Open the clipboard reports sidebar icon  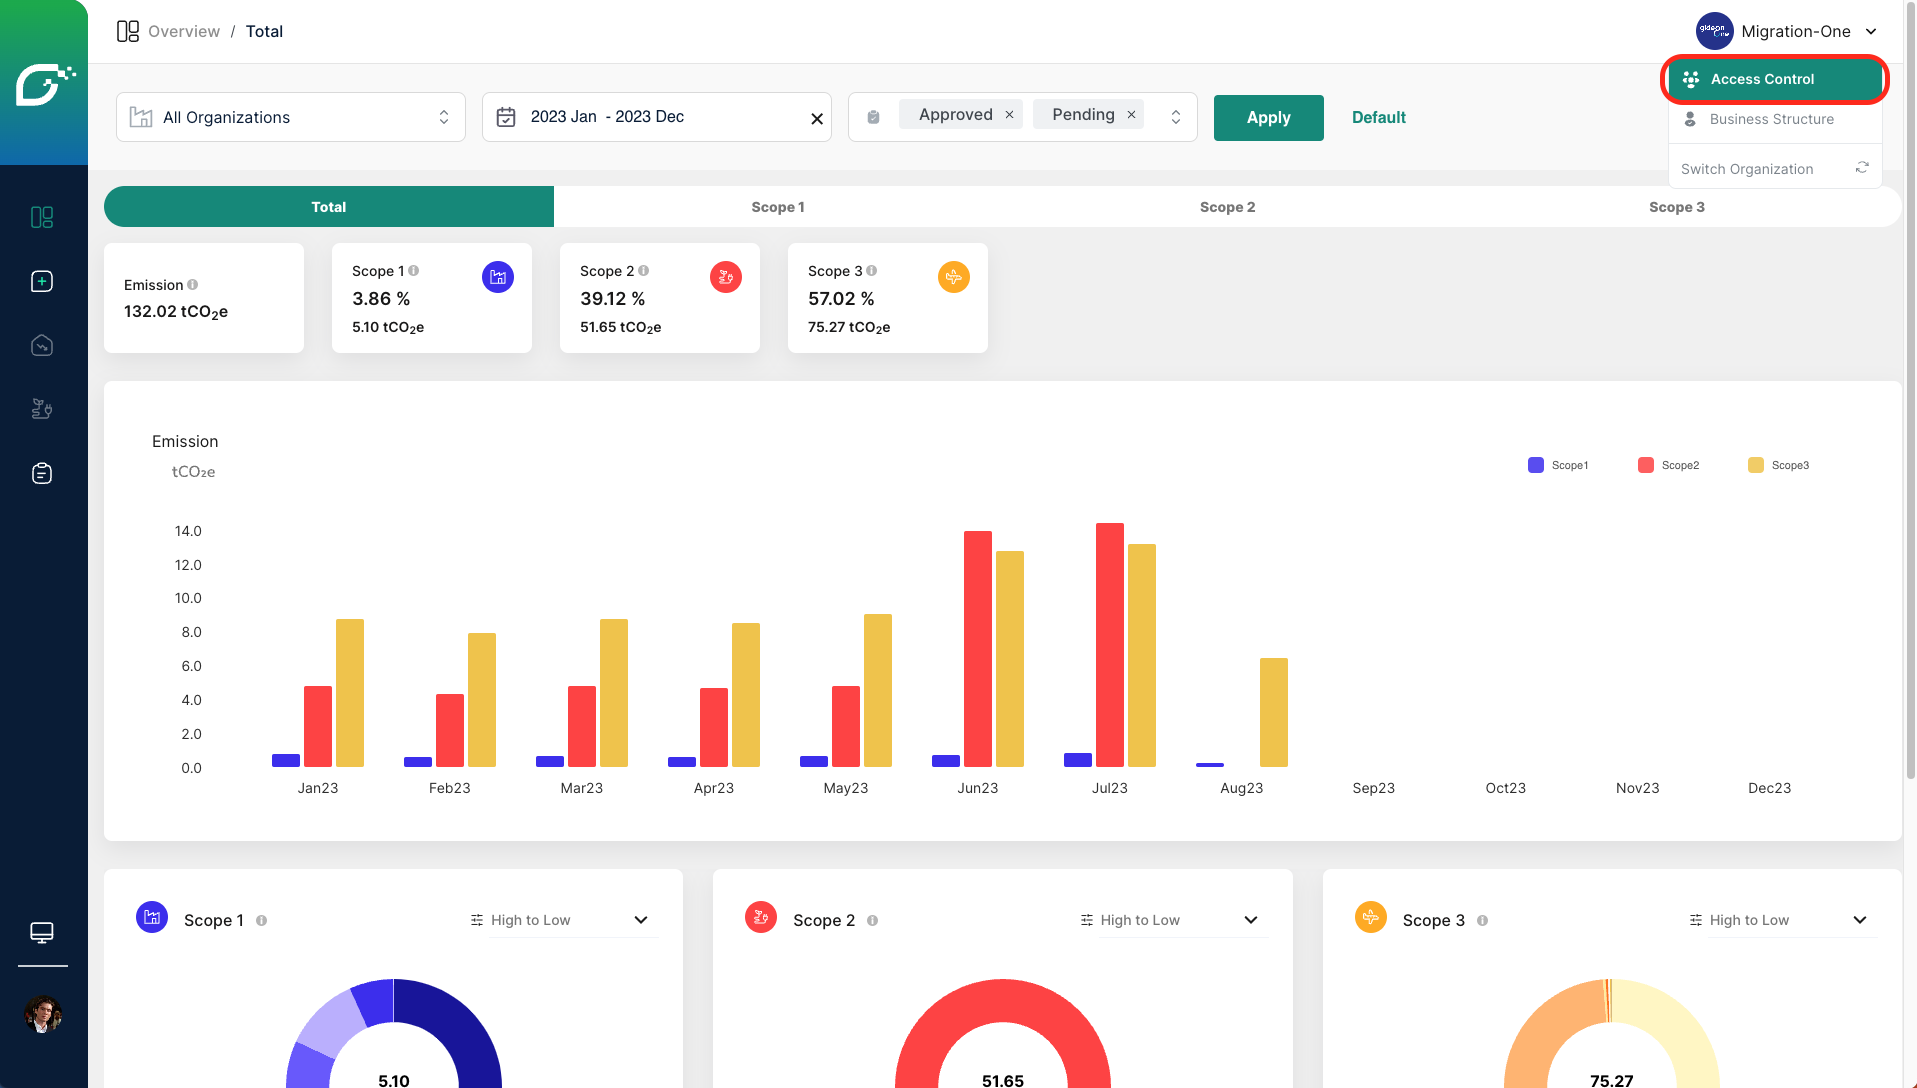(x=42, y=473)
